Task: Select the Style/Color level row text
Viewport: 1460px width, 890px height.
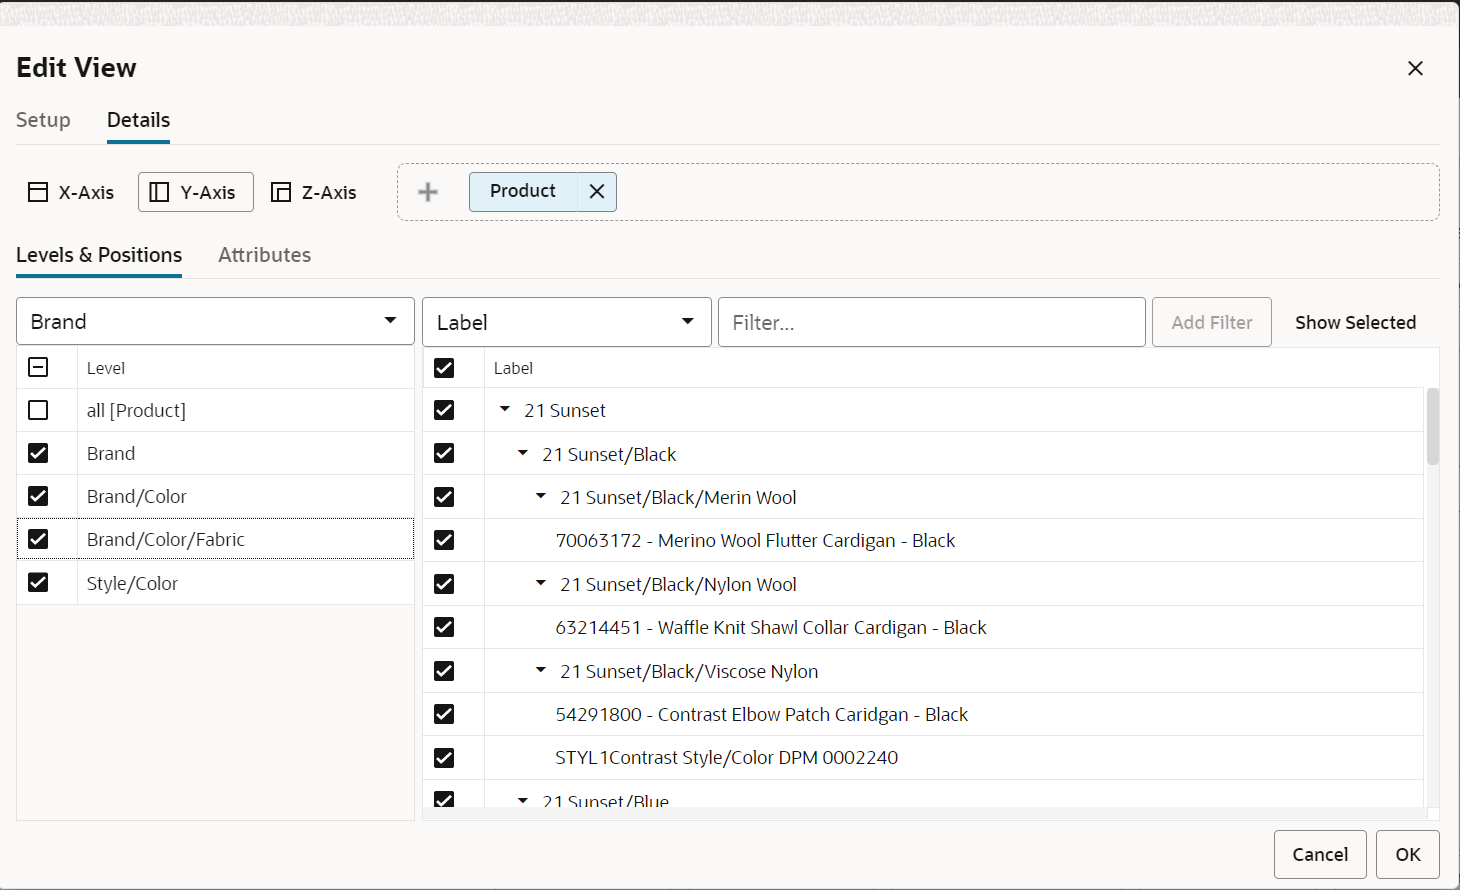Action: (132, 583)
